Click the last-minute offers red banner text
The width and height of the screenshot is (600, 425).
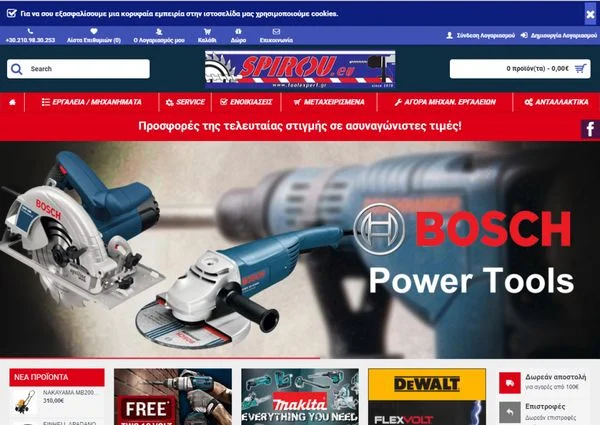coord(300,126)
